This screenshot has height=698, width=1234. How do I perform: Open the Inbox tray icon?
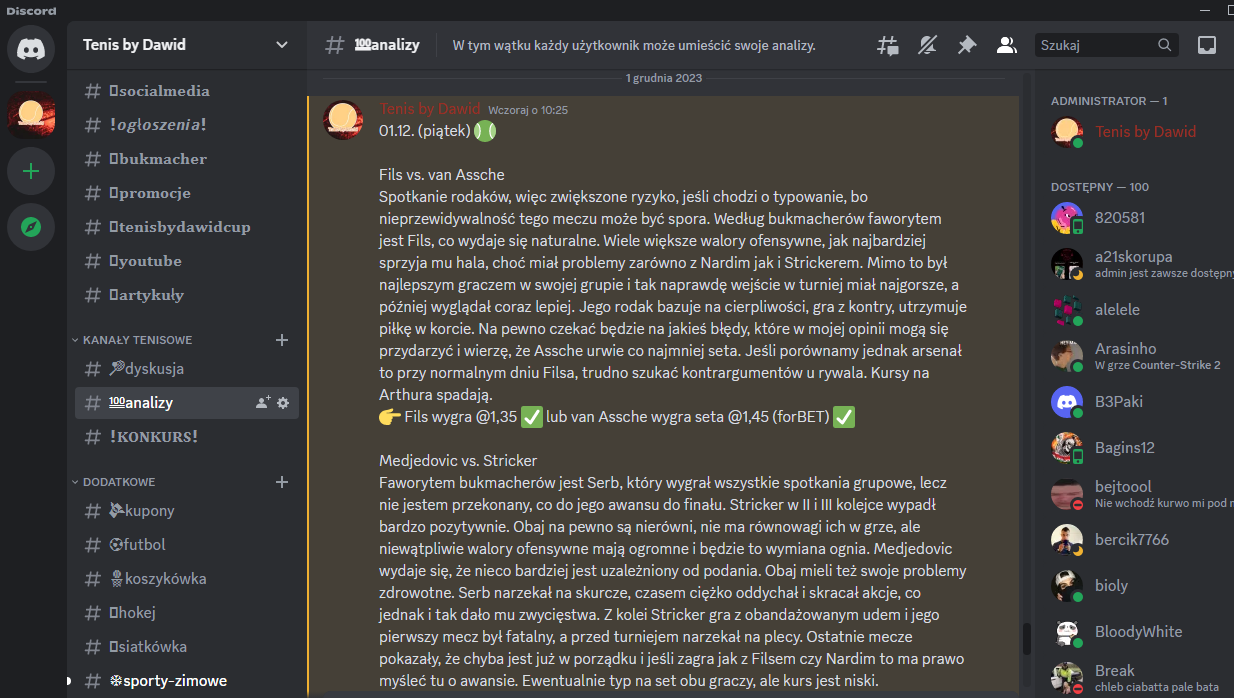point(1207,45)
